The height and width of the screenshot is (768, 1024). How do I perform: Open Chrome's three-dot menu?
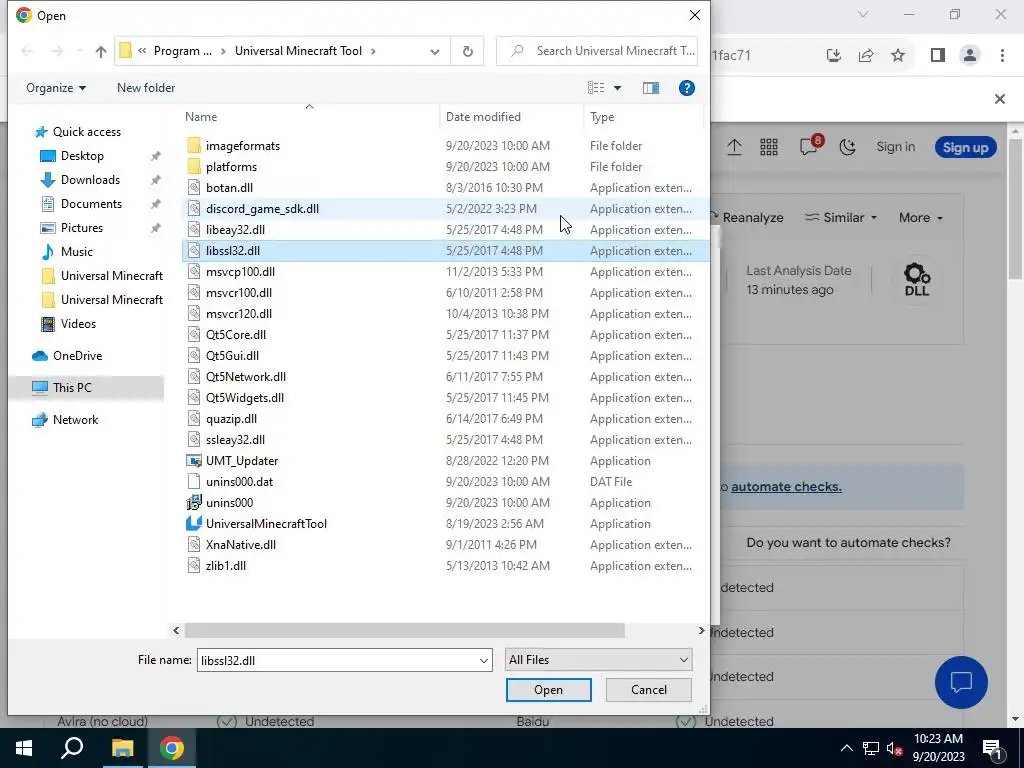tap(1002, 56)
